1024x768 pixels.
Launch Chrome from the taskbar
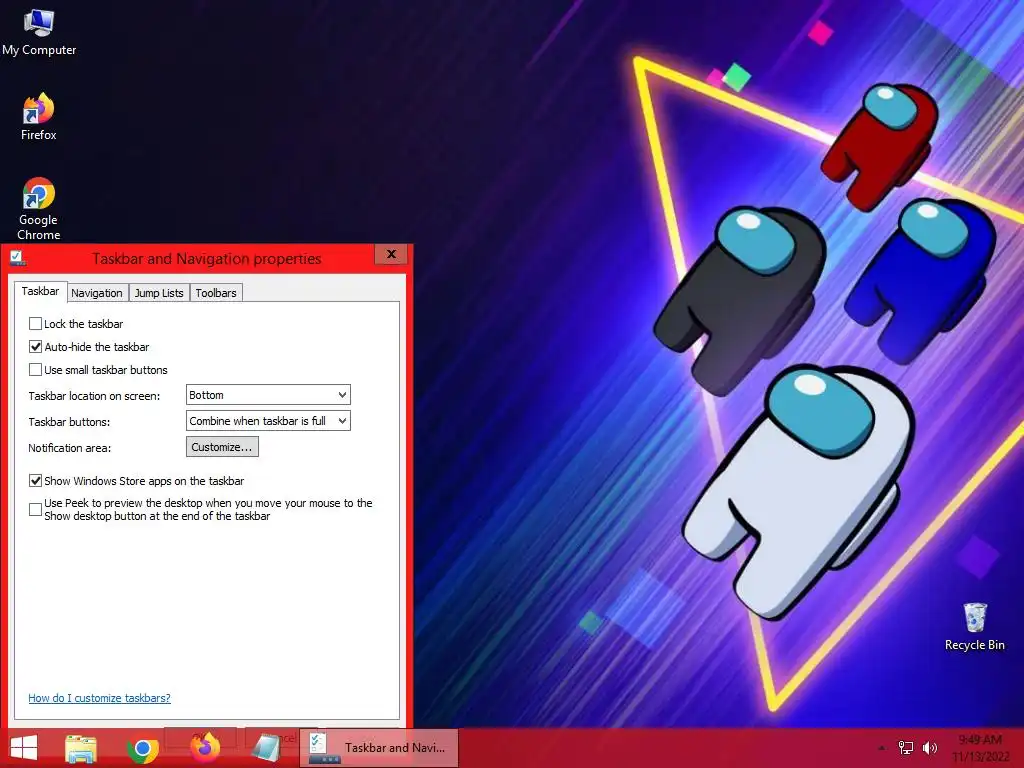[142, 748]
